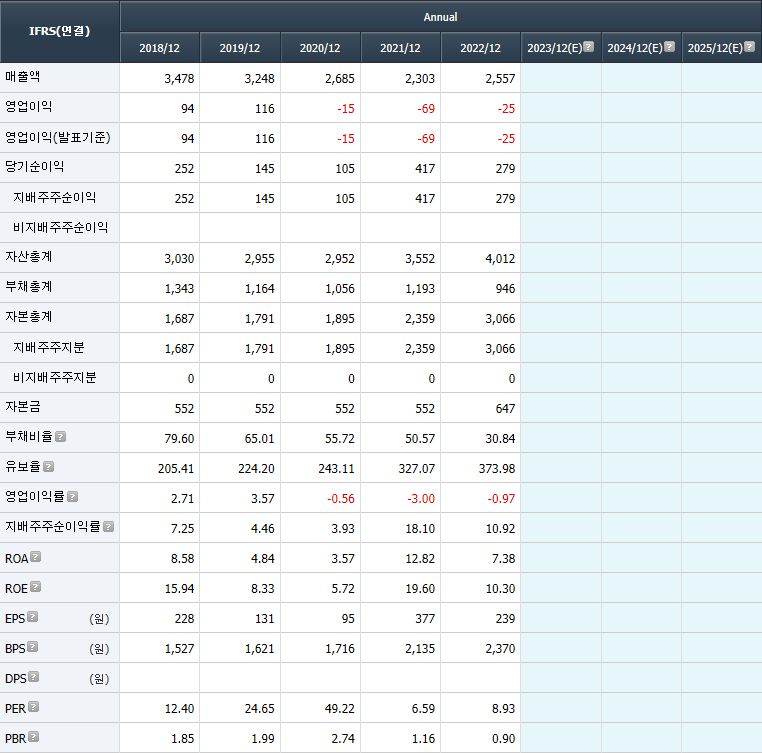Image resolution: width=762 pixels, height=753 pixels.
Task: Click the 15.94 ROE value
Action: point(179,589)
